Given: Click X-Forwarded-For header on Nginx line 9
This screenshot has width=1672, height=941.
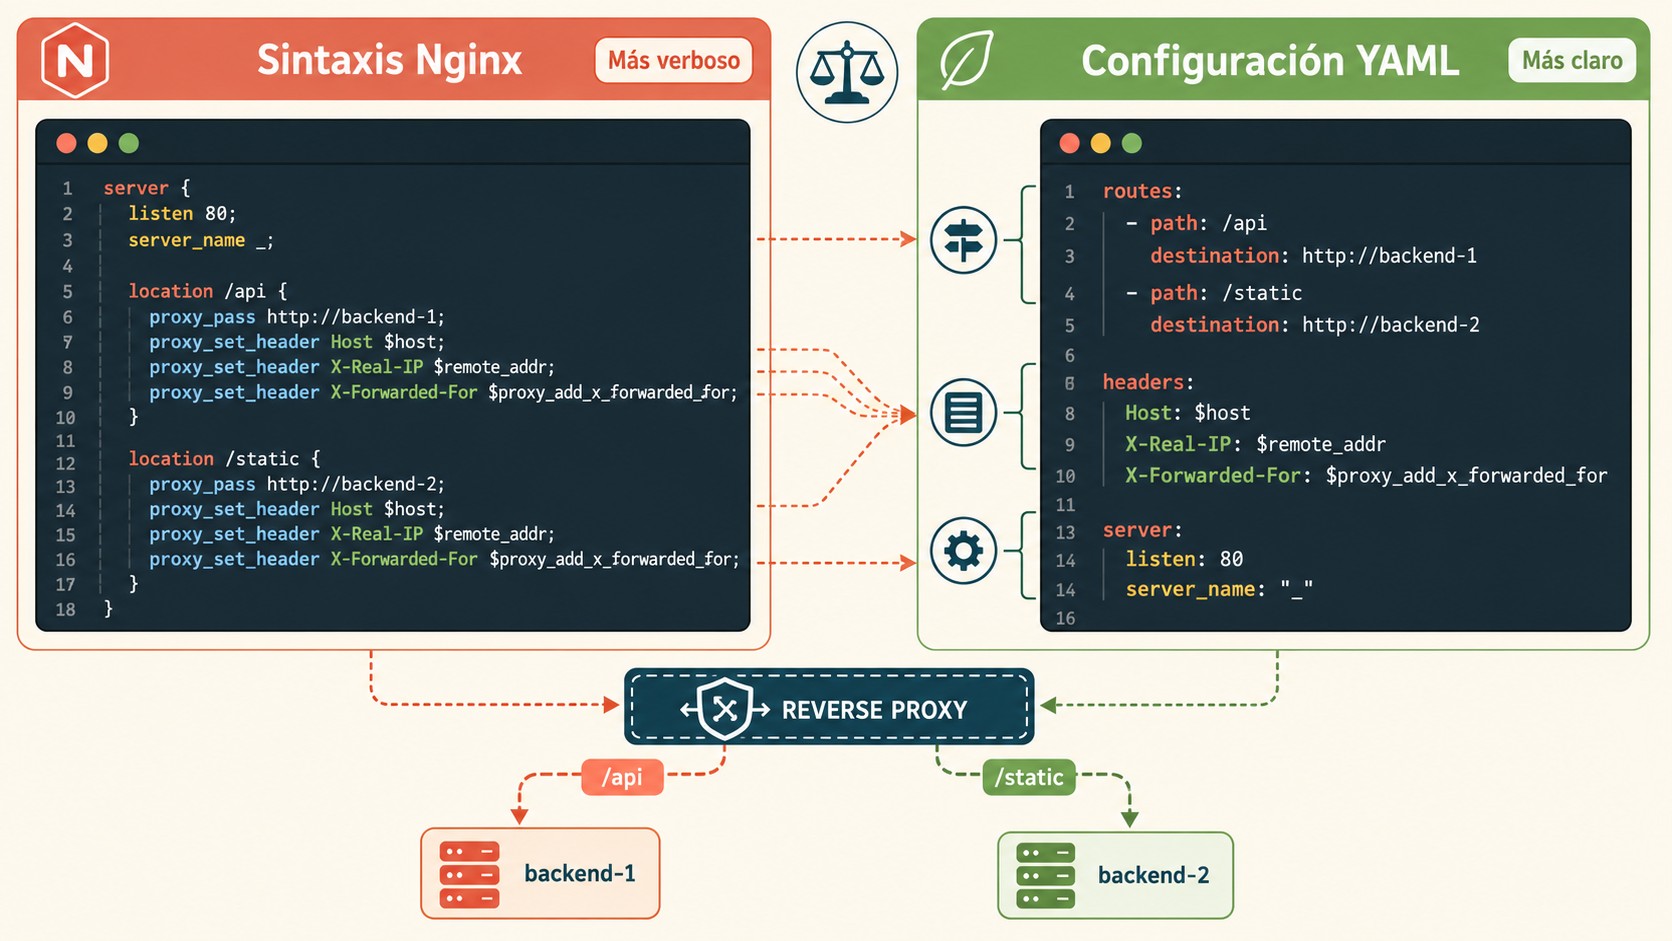Looking at the screenshot, I should point(444,392).
